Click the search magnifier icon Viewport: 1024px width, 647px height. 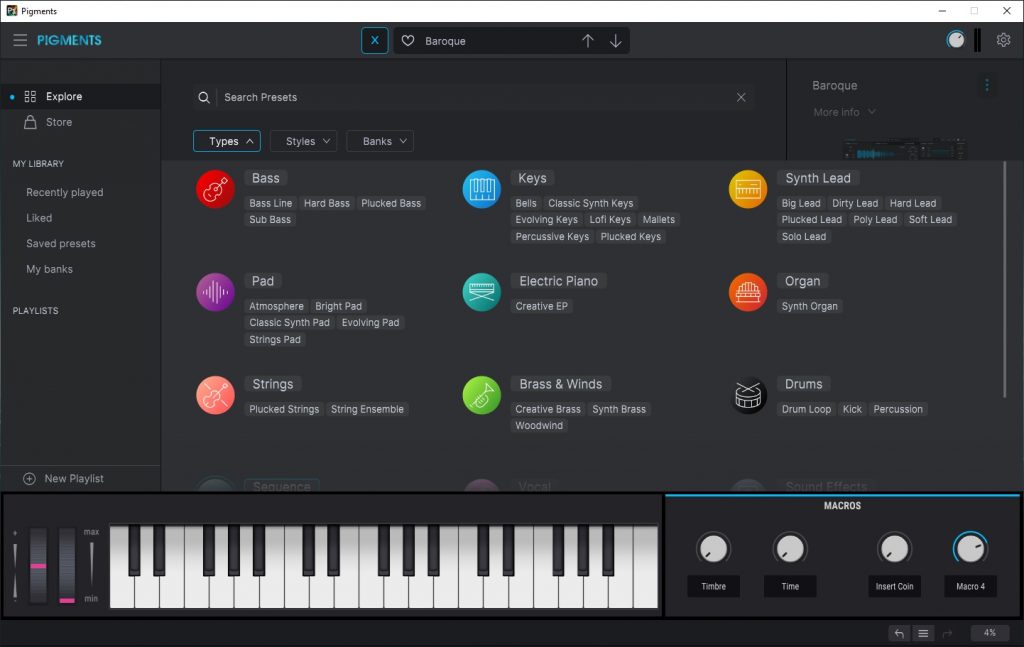click(x=204, y=97)
